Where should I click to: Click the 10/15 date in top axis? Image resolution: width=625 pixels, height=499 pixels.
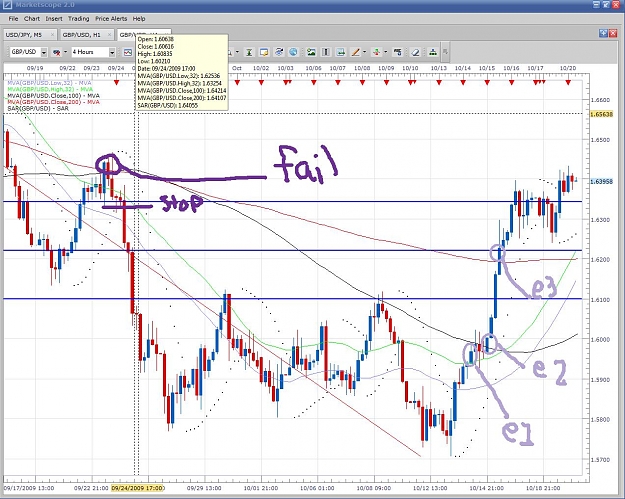point(487,68)
